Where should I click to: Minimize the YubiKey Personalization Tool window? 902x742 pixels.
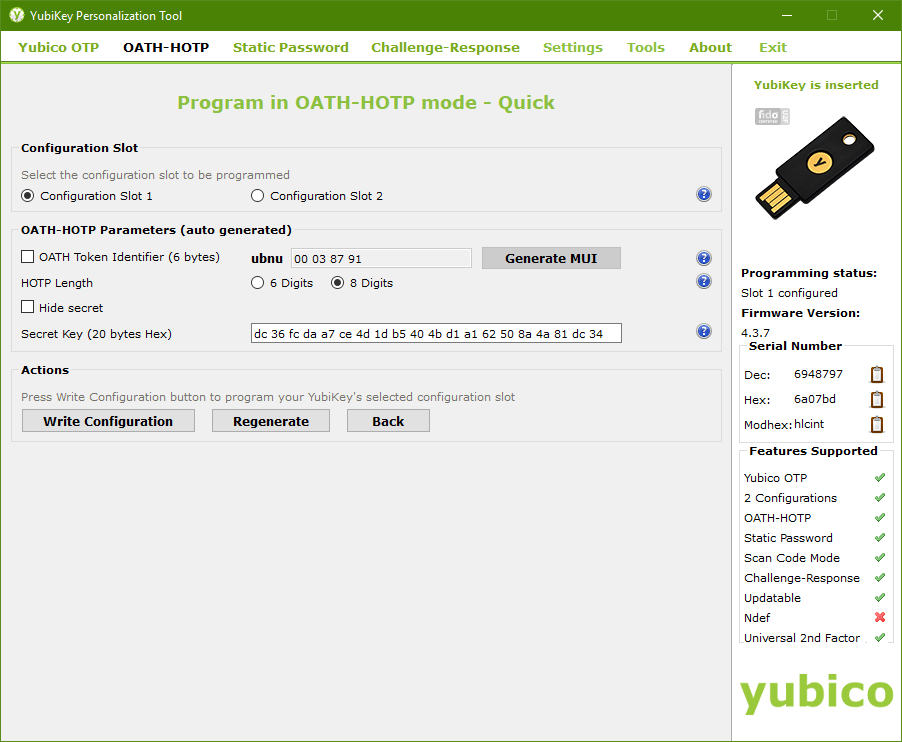click(787, 16)
